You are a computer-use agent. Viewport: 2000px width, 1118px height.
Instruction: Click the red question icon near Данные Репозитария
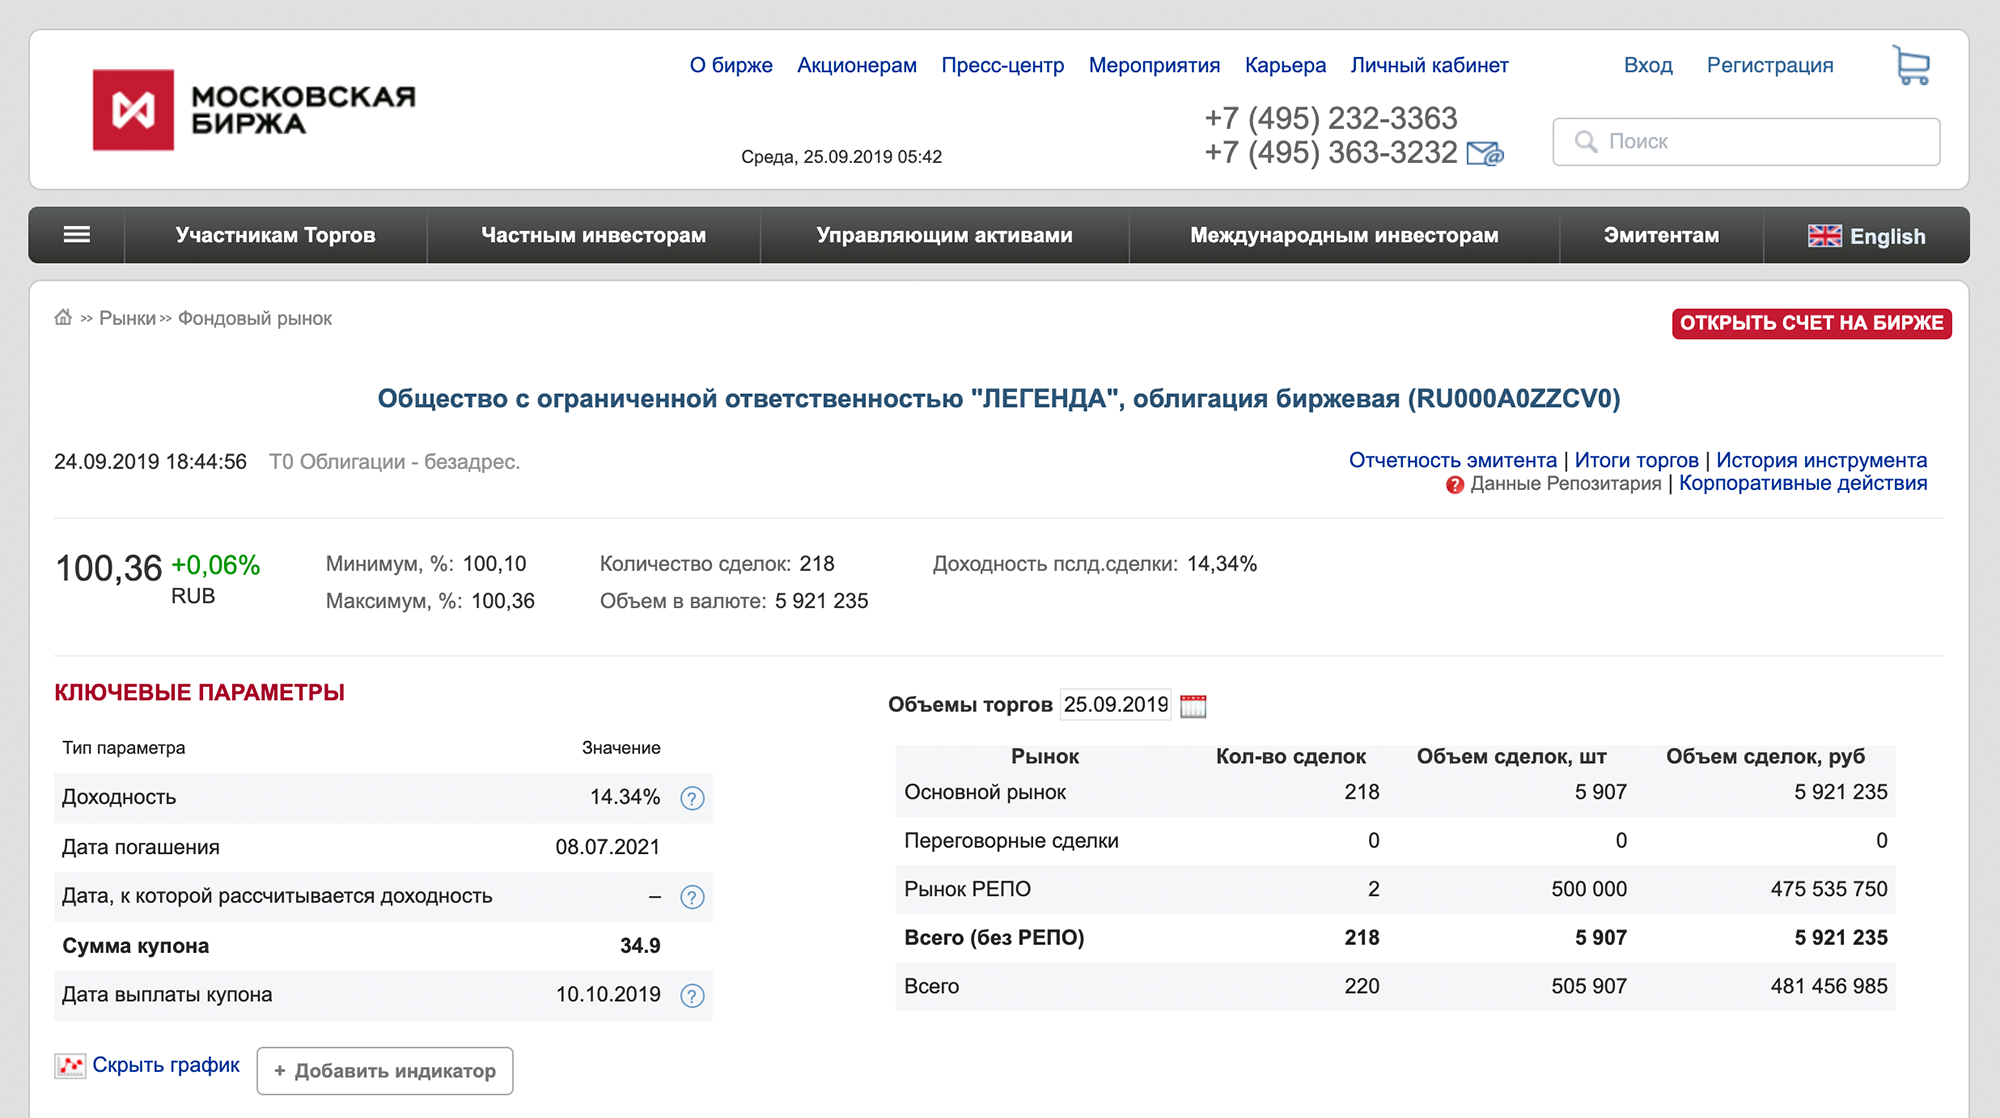1455,485
